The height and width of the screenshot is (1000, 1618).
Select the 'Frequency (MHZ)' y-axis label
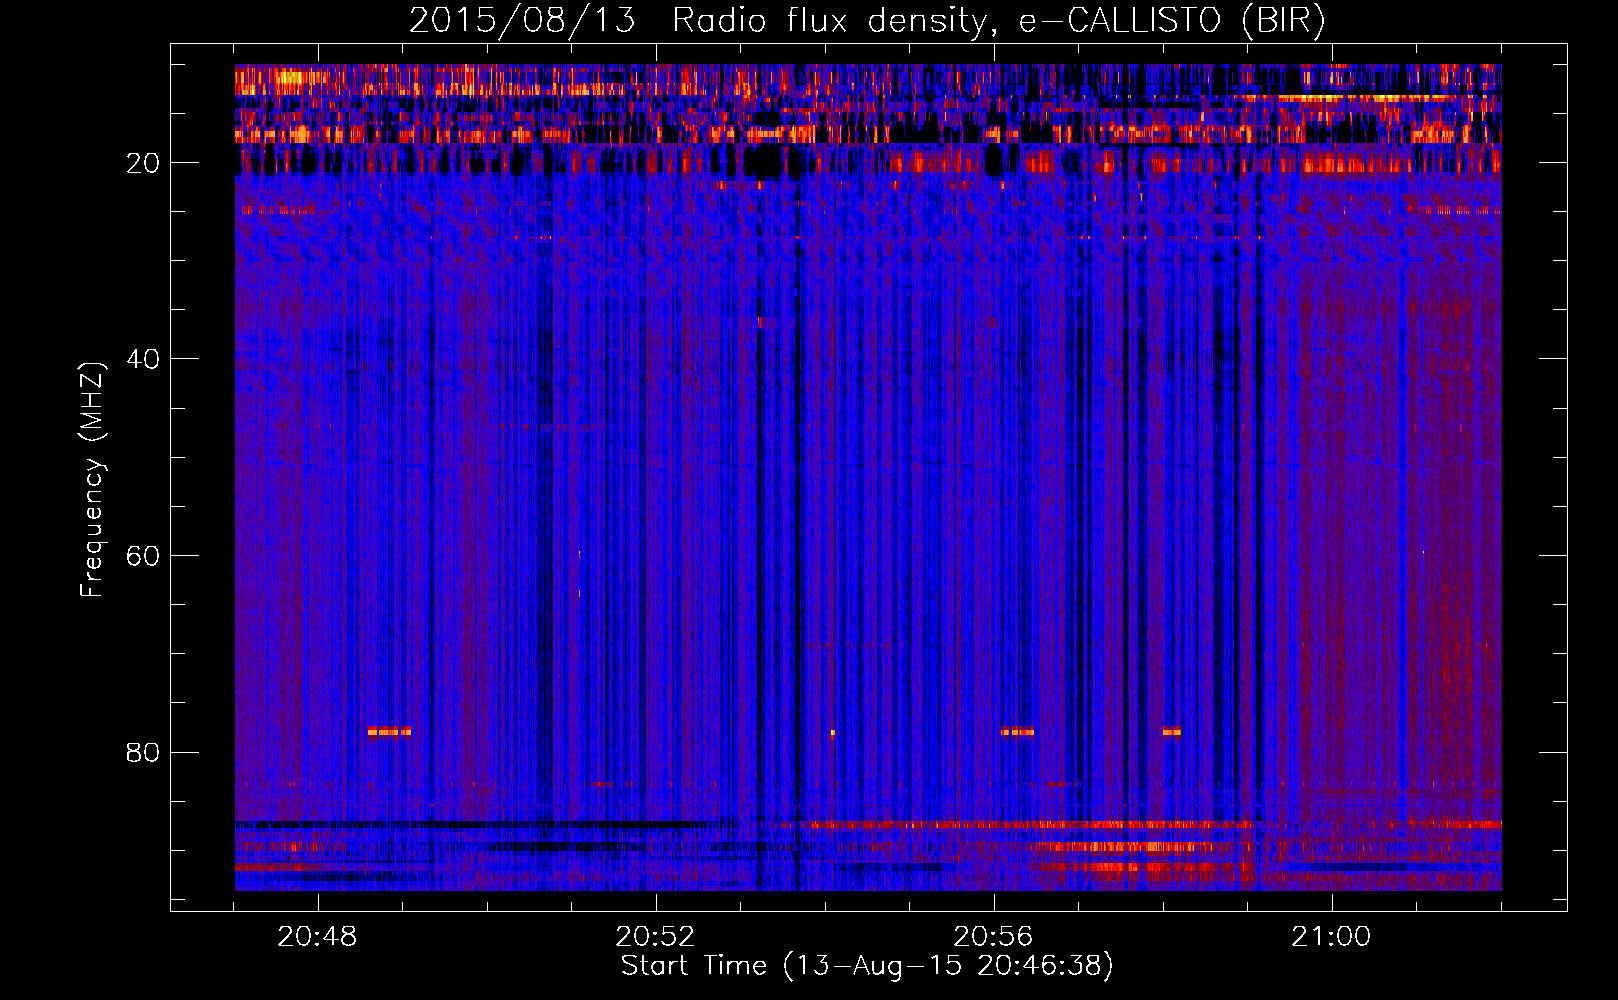point(91,480)
